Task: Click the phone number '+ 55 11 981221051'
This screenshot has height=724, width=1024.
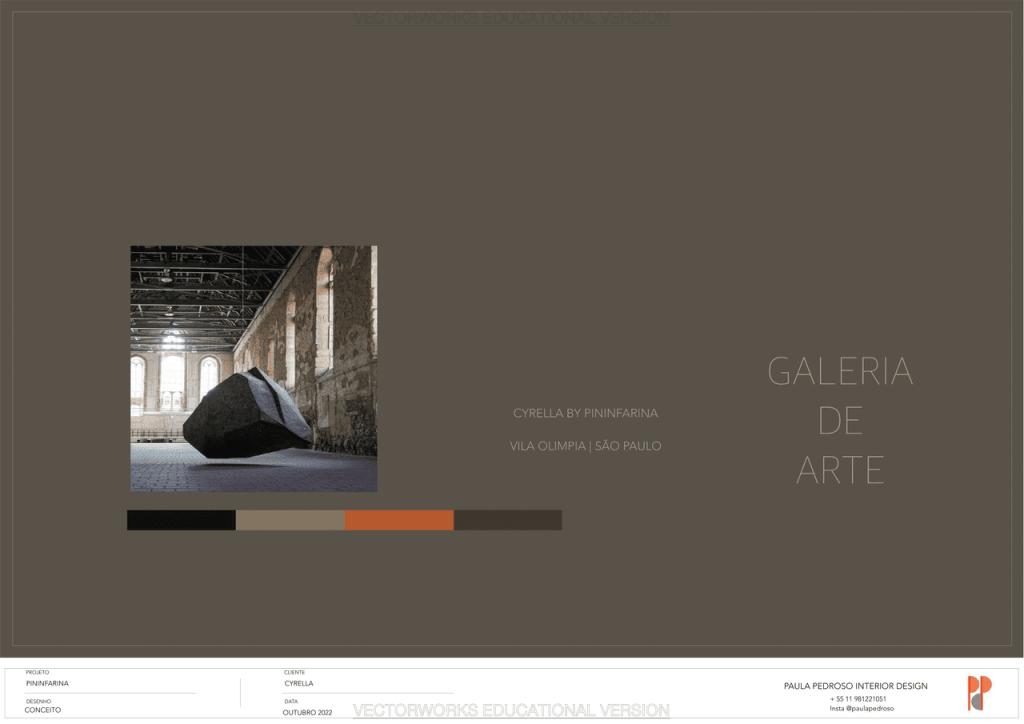Action: coord(857,699)
